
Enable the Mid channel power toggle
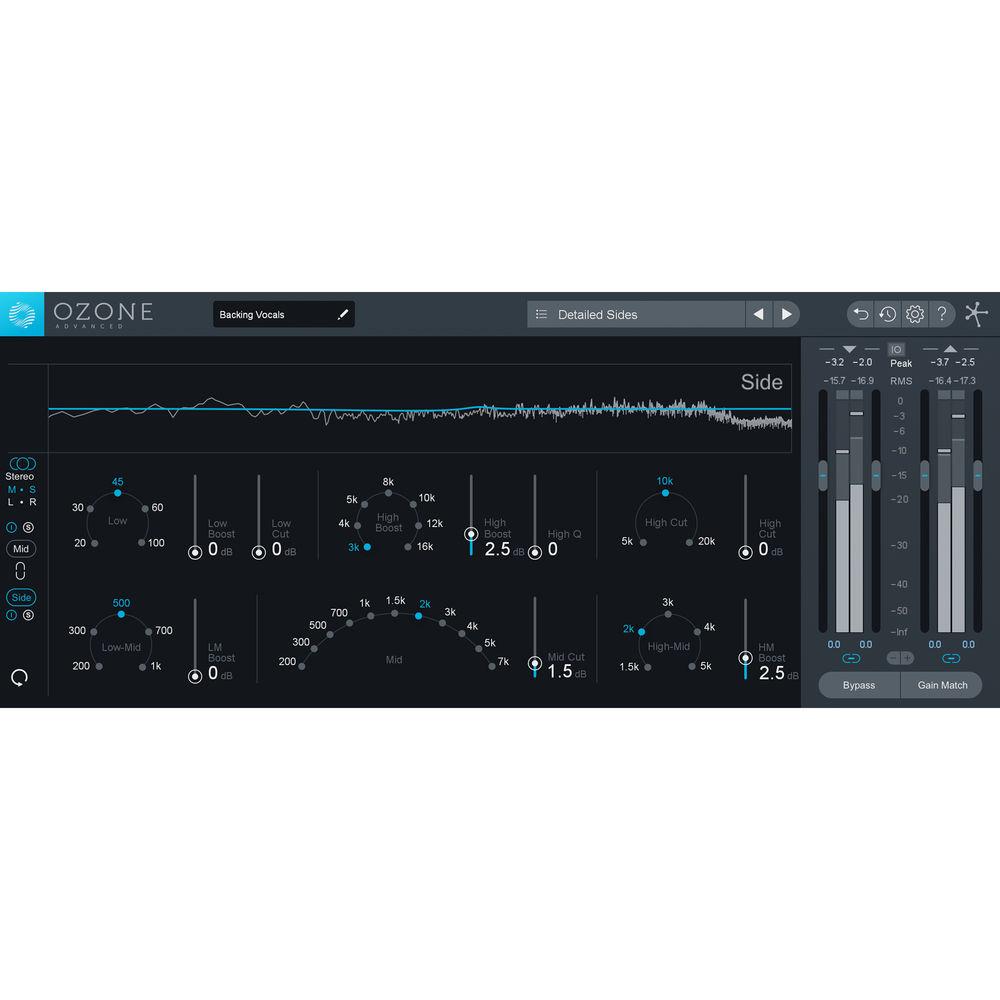pos(10,527)
